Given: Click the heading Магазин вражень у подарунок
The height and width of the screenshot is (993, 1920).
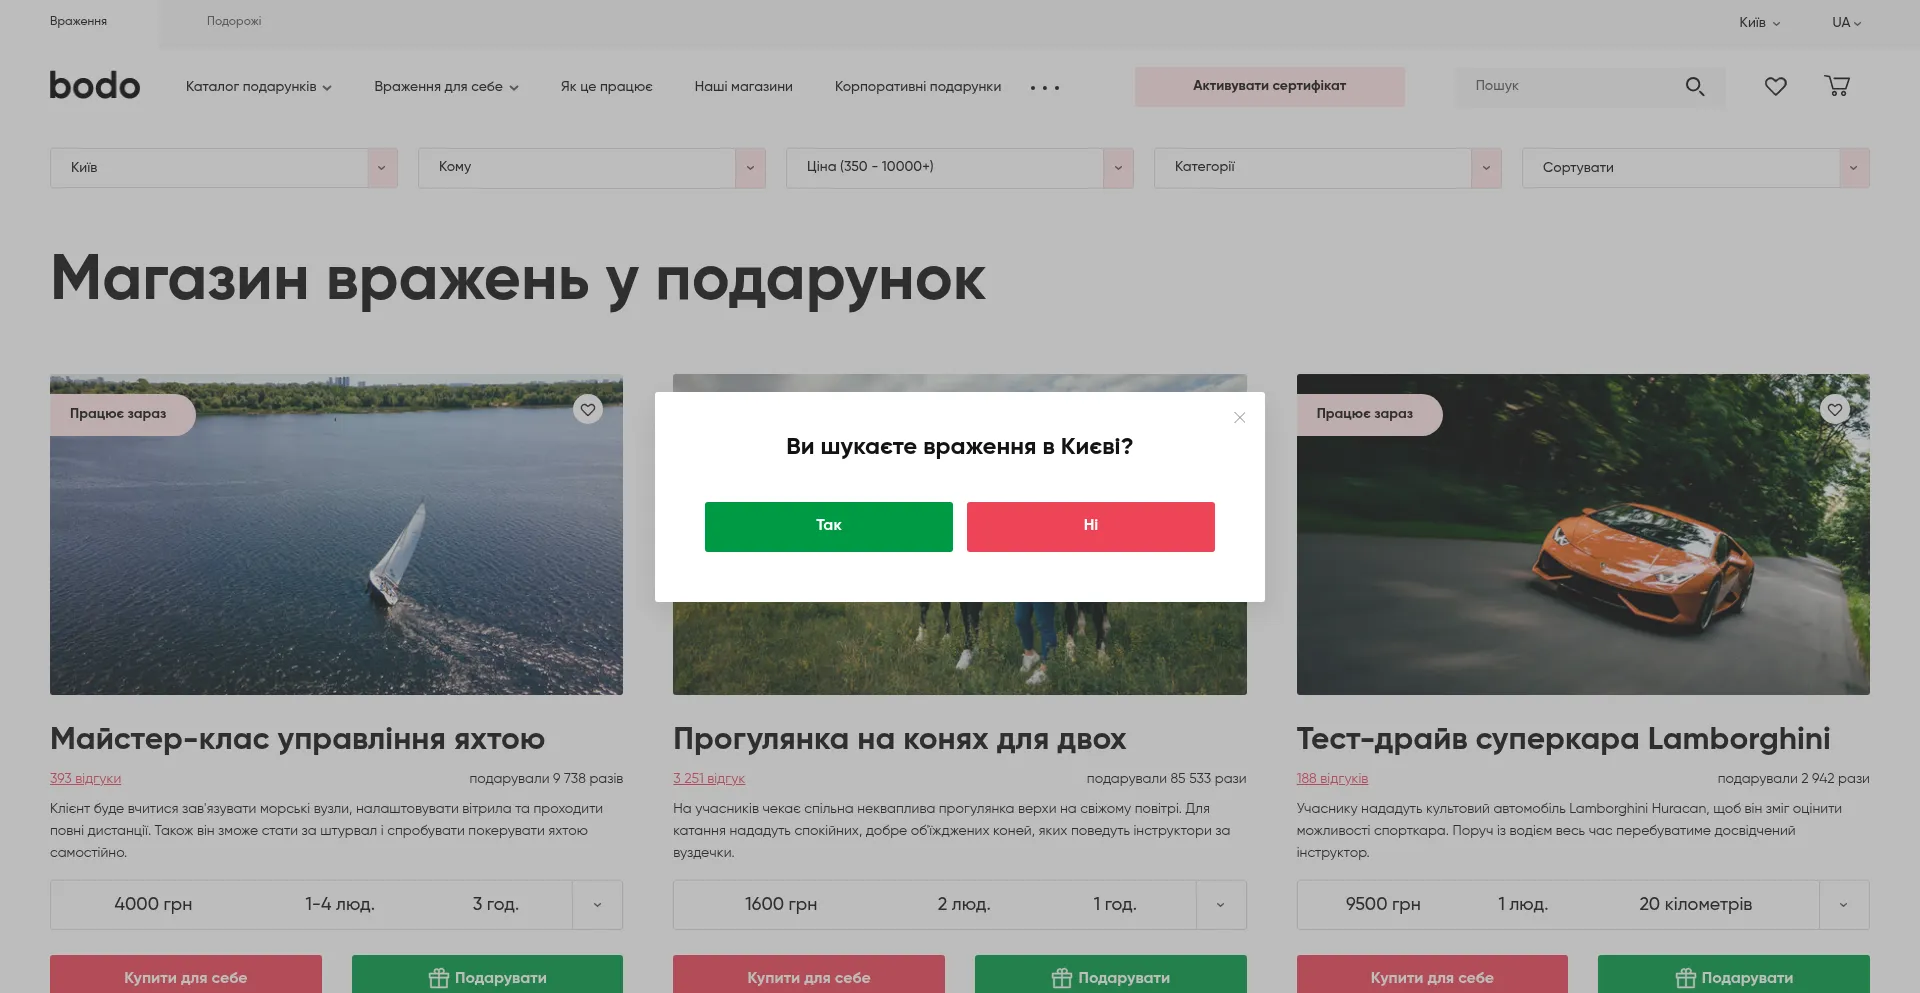Looking at the screenshot, I should pyautogui.click(x=518, y=280).
